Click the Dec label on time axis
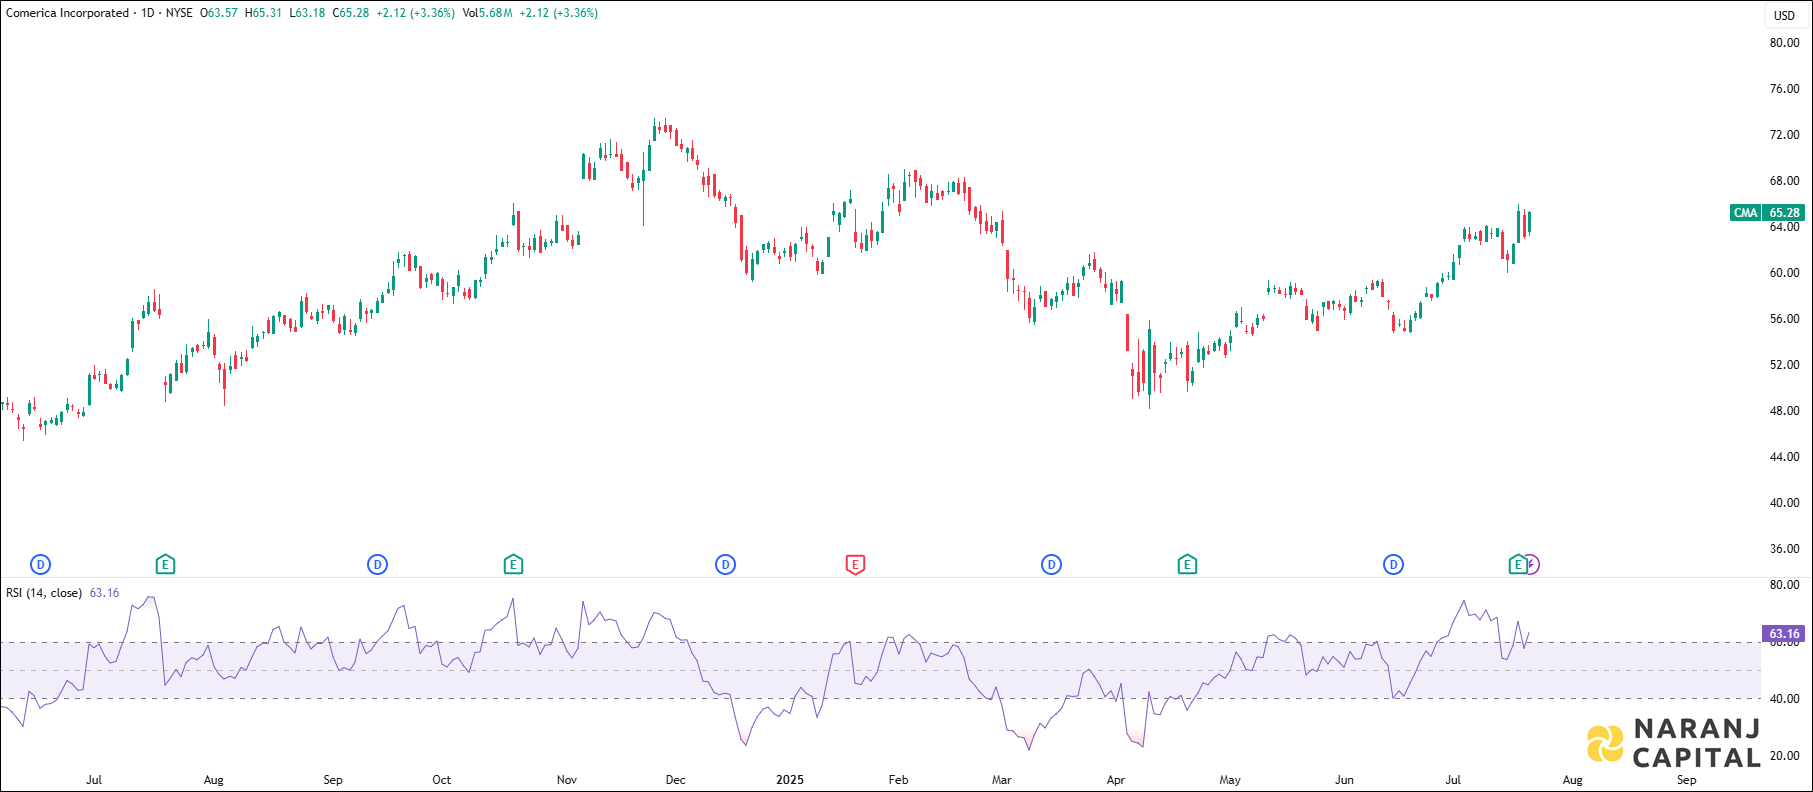The height and width of the screenshot is (792, 1813). 676,780
